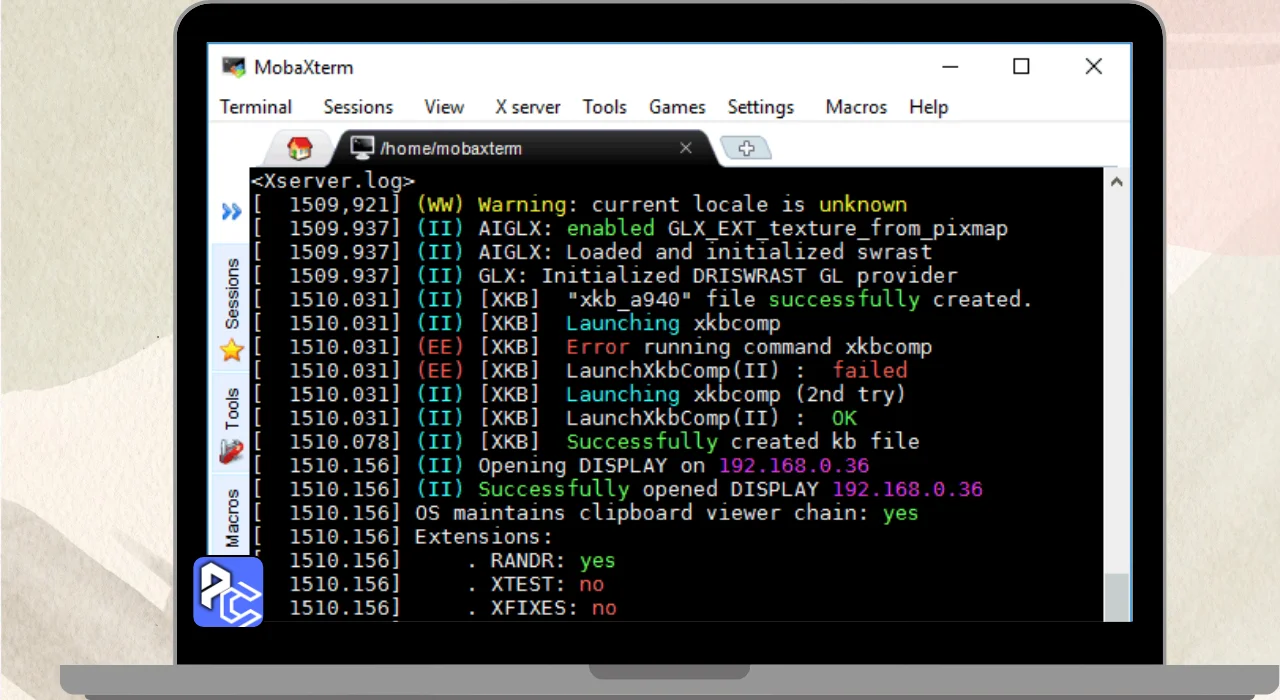Click IP in 'Successfully opened DISPLAY' line
The height and width of the screenshot is (700, 1280).
[x=907, y=490]
